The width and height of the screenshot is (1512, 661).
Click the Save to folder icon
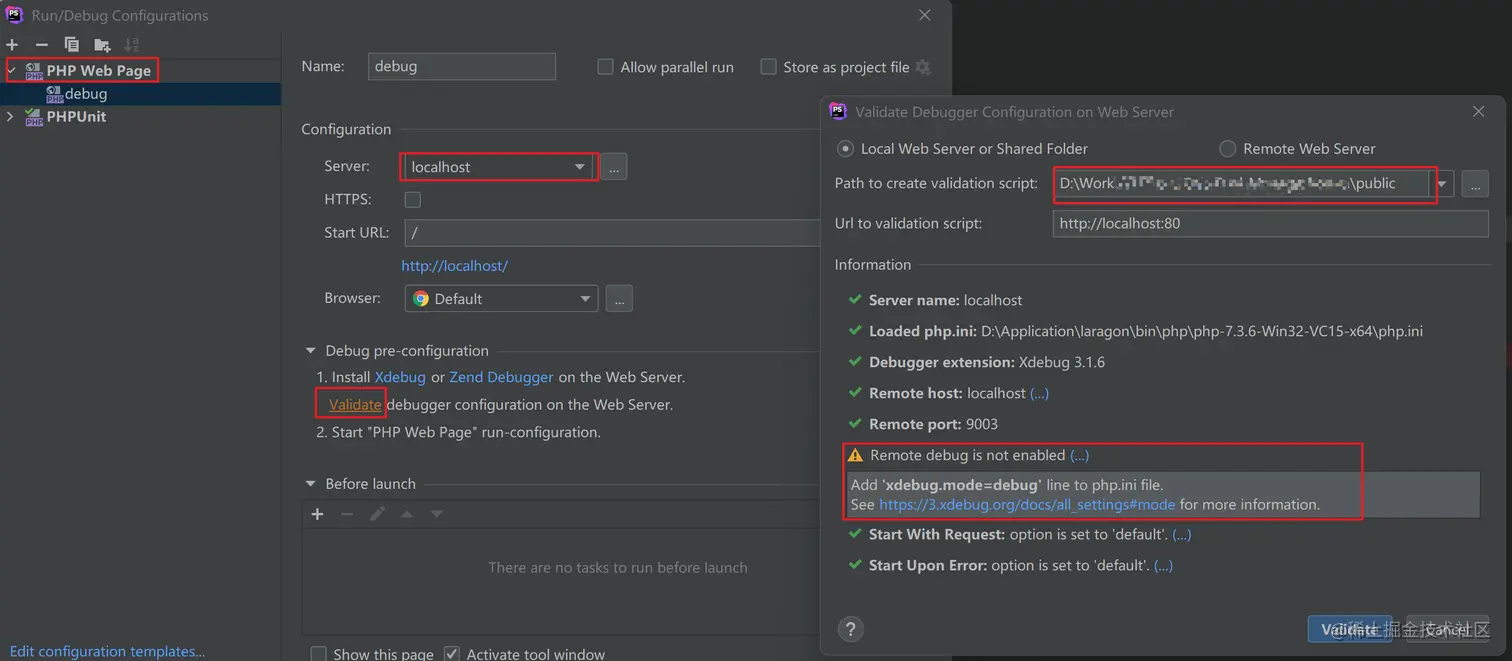(x=101, y=44)
